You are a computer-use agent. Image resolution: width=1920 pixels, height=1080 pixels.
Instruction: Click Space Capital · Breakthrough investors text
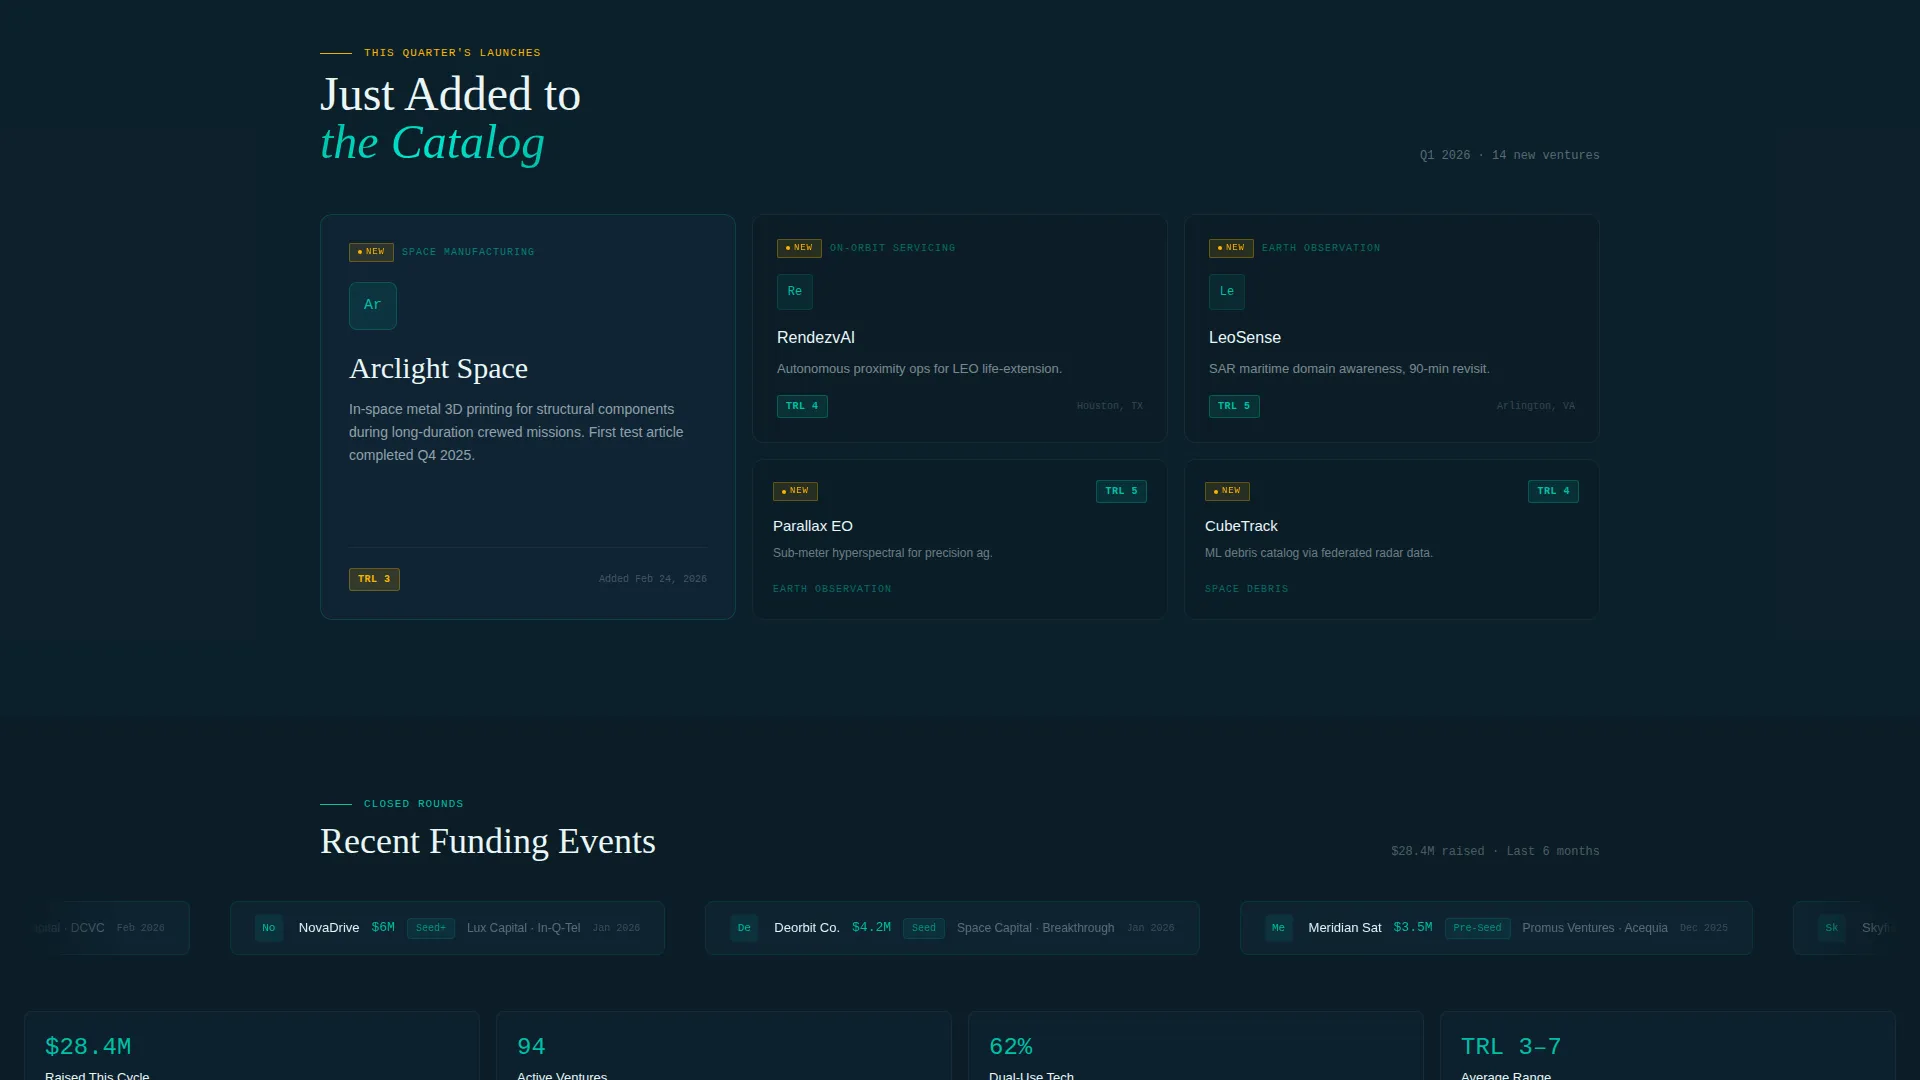pos(1036,928)
